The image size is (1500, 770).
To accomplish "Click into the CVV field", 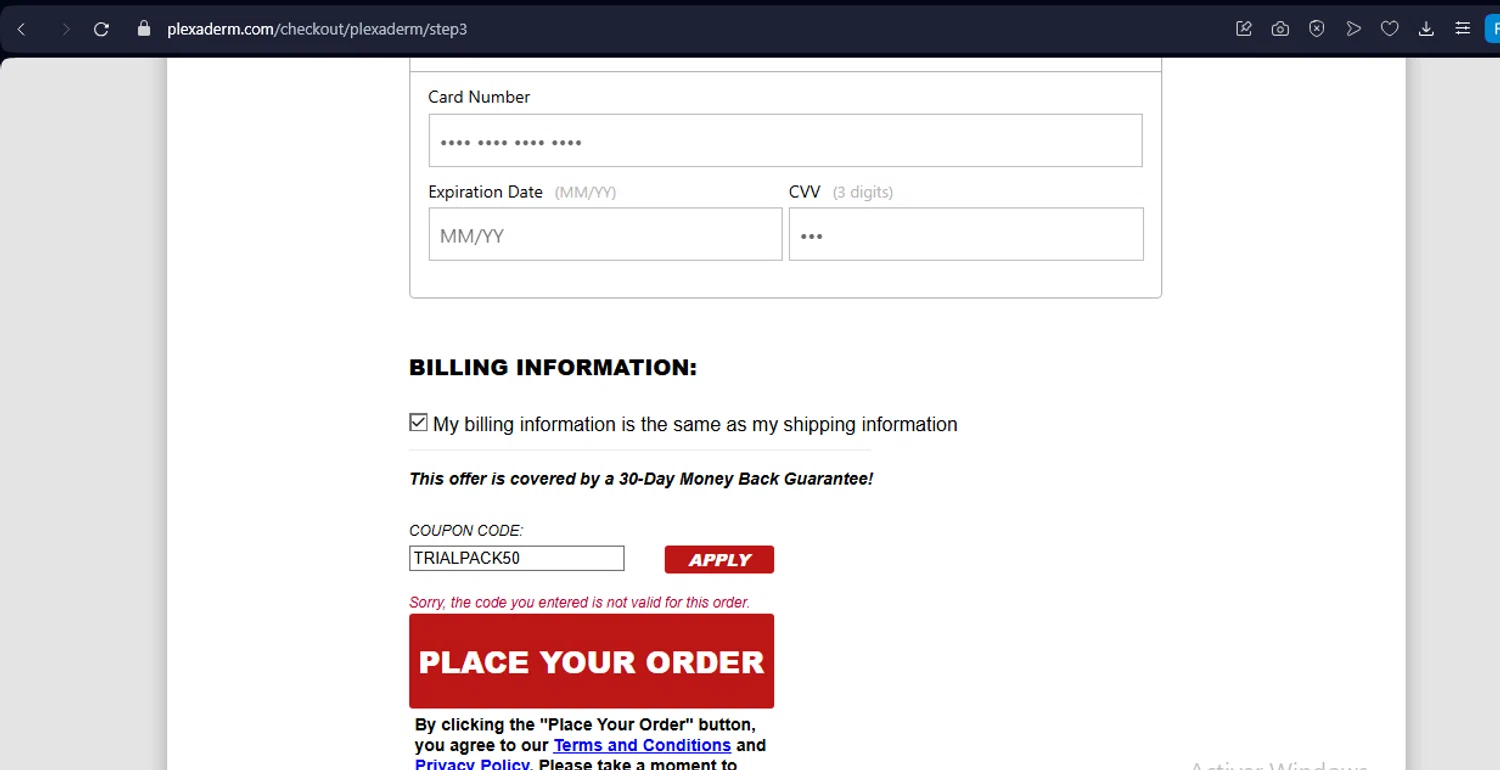I will click(965, 235).
